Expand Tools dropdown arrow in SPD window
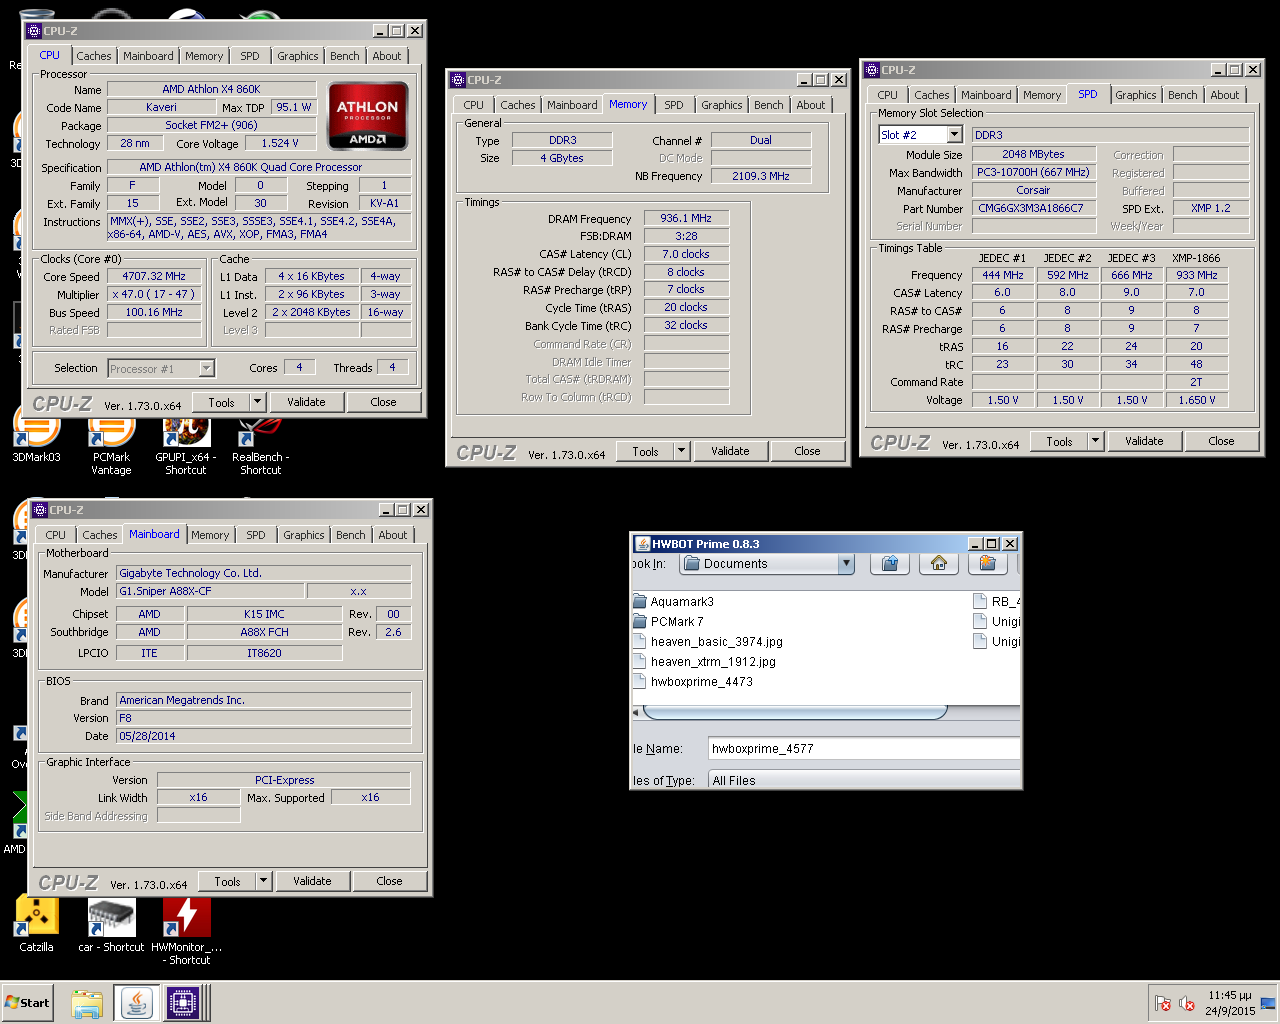The width and height of the screenshot is (1280, 1024). (1095, 441)
